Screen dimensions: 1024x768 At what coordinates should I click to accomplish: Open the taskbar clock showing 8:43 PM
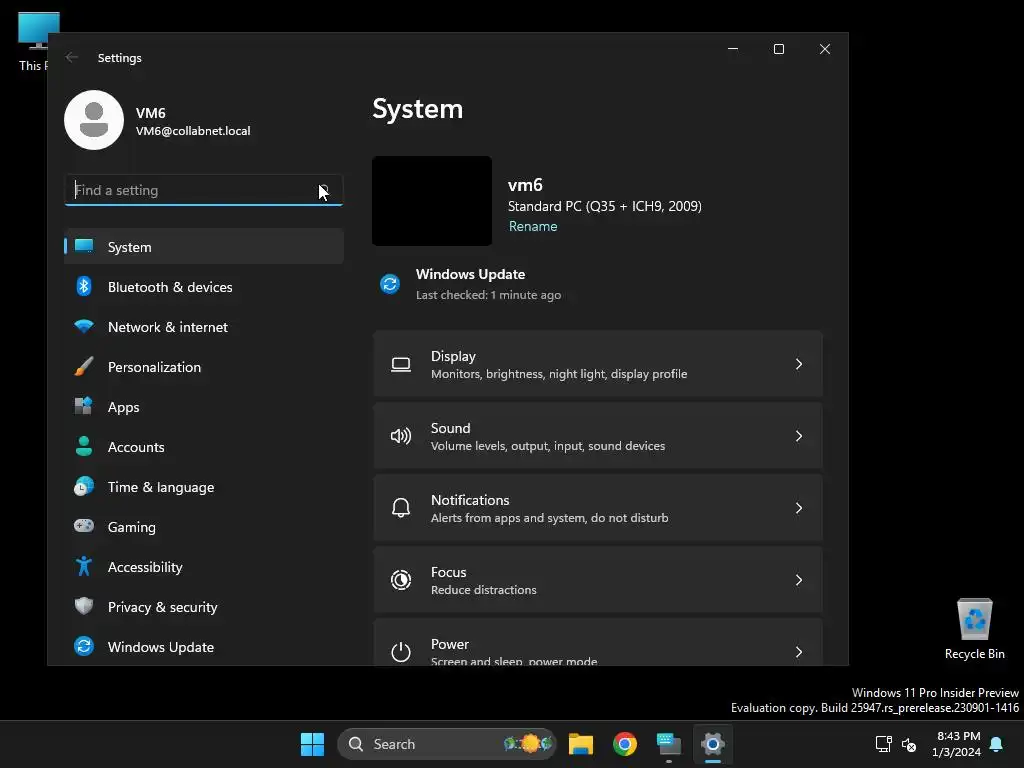[x=957, y=744]
